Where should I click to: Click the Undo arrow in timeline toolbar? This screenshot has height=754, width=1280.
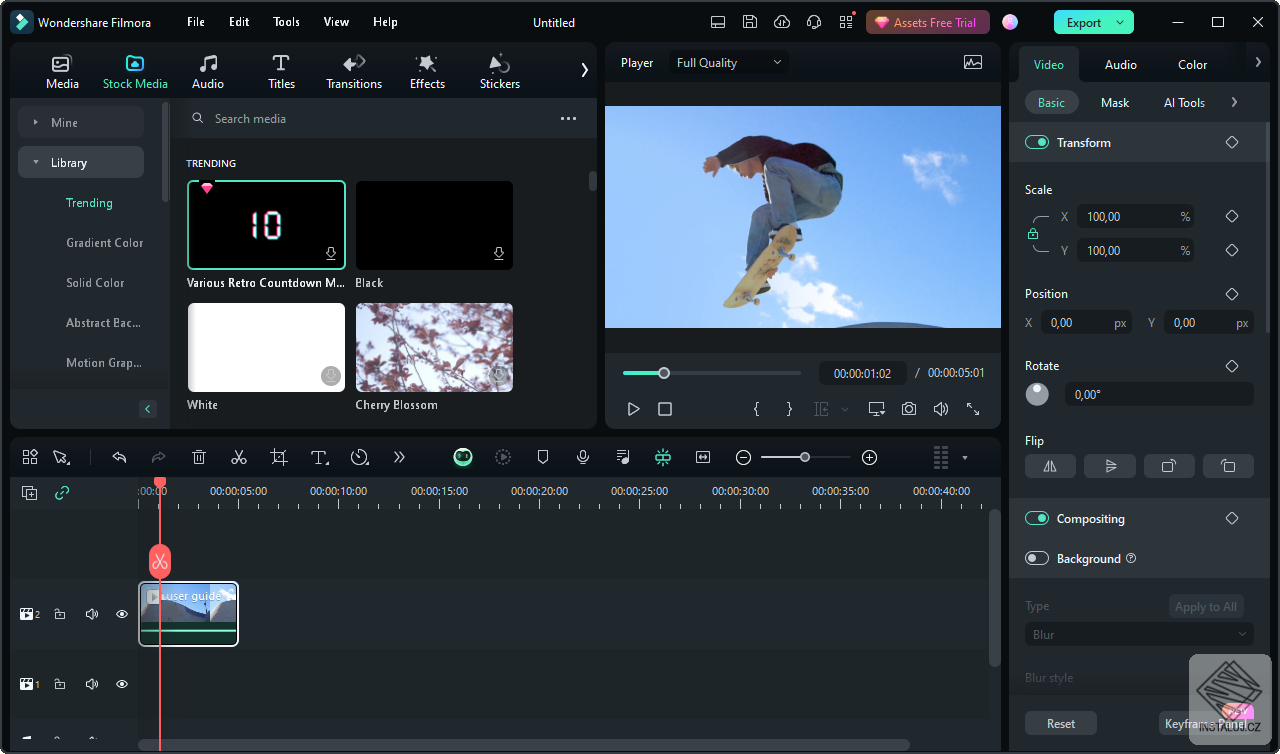coord(119,457)
